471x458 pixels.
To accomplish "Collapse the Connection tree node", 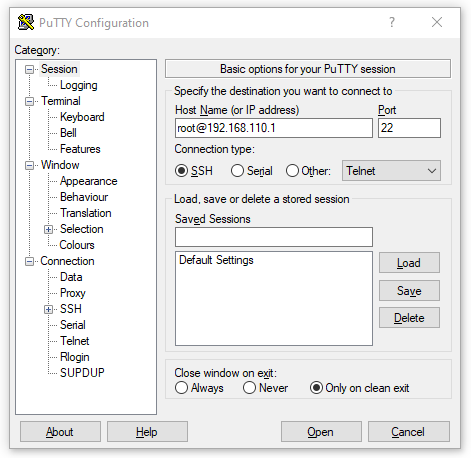I will click(x=29, y=261).
